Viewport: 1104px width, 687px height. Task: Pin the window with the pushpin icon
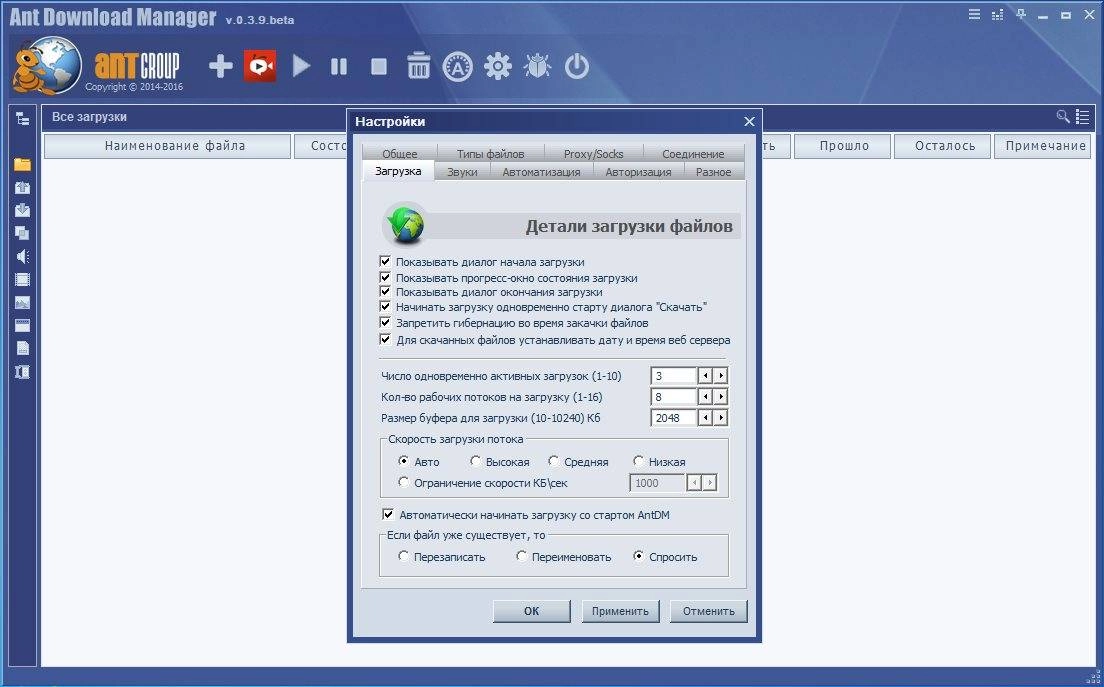pos(1021,14)
